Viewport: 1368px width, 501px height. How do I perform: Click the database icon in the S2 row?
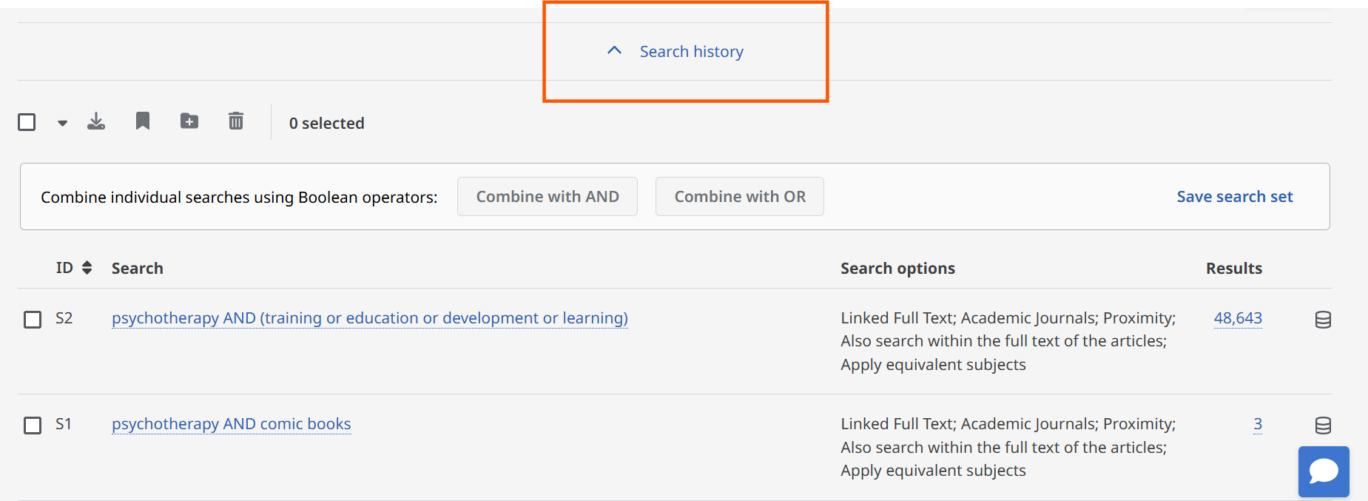[x=1323, y=320]
